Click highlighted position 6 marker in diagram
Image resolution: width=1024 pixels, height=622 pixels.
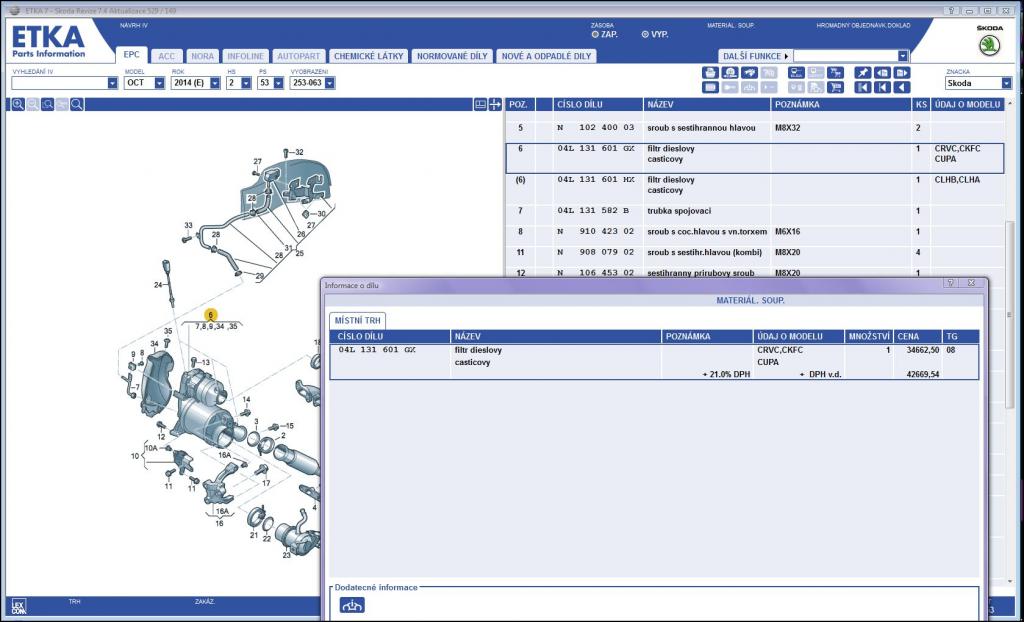[x=210, y=315]
